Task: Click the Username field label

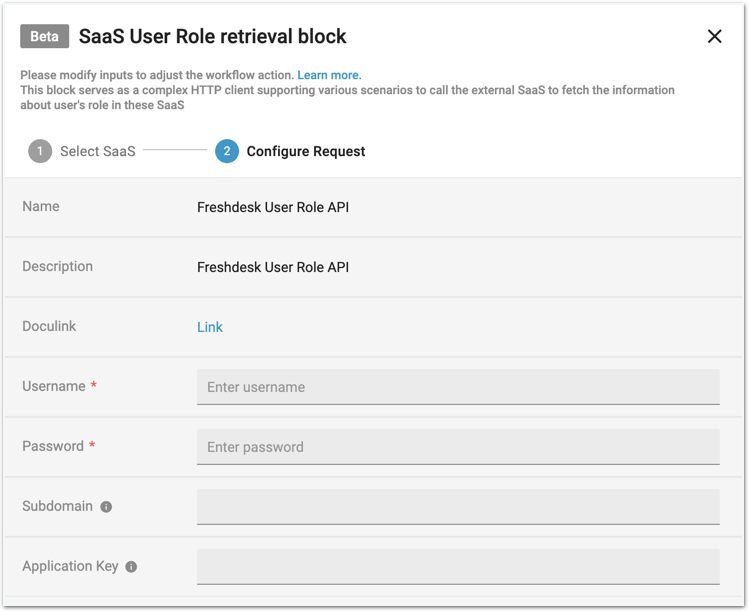Action: 54,386
